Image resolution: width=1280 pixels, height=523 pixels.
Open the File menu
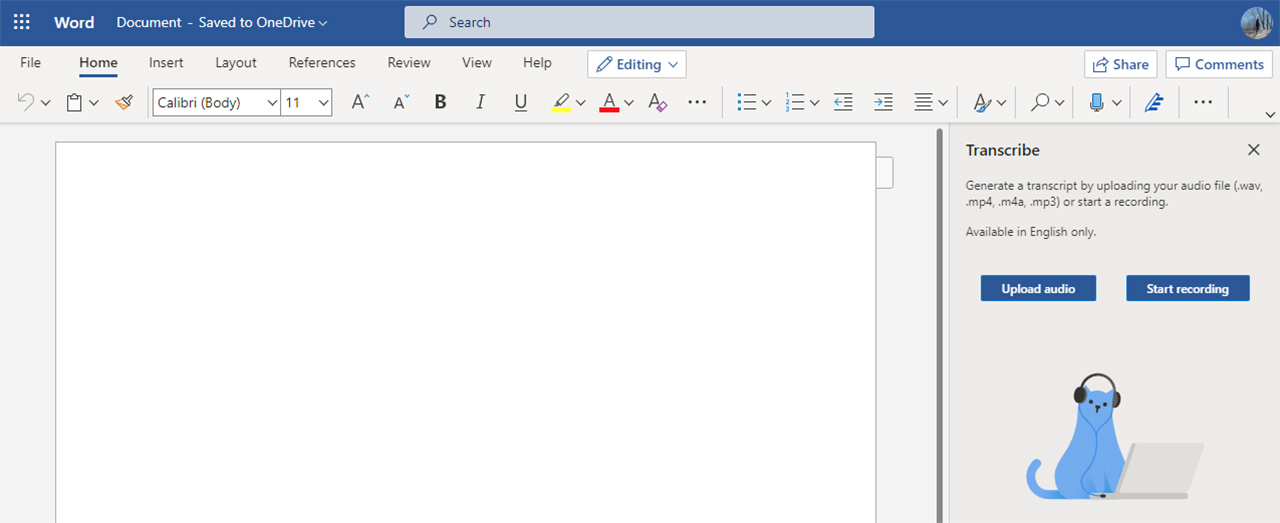[x=31, y=62]
